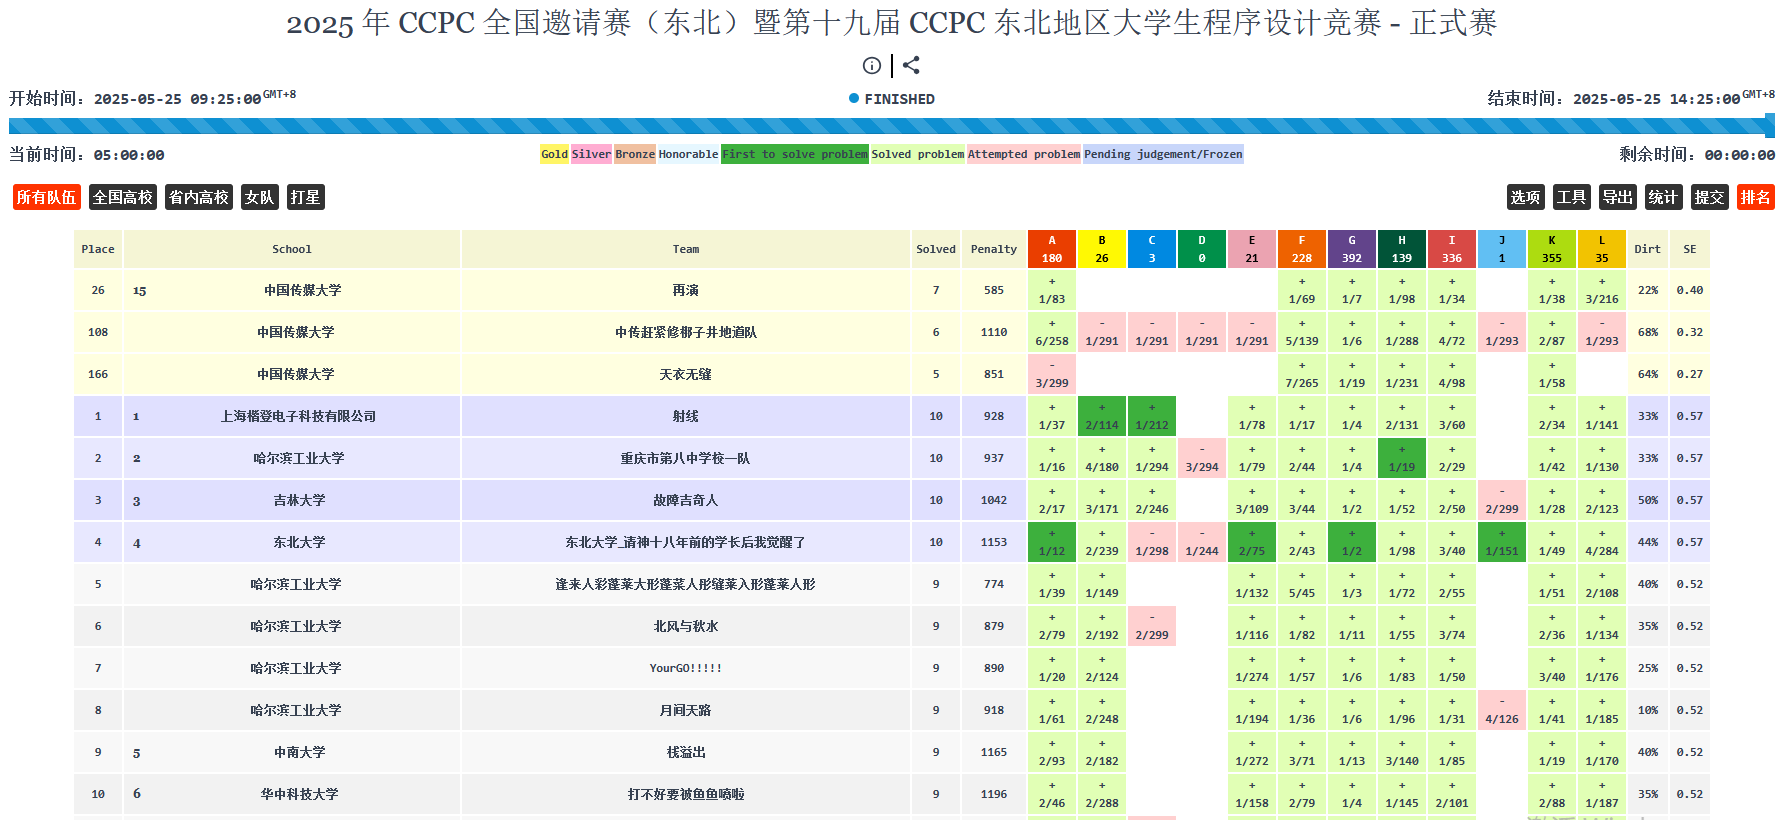Click problem K green header
Screen dimensions: 1784x820
1552,249
